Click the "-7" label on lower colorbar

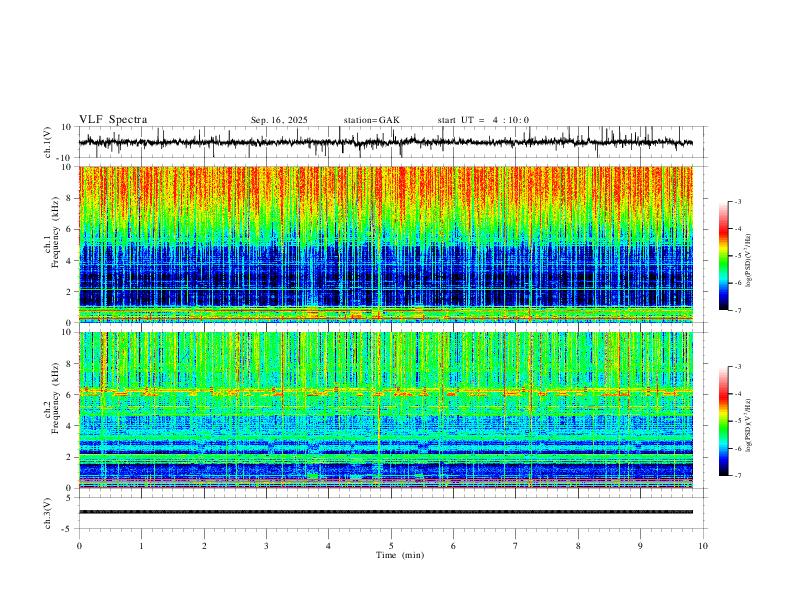[x=737, y=476]
